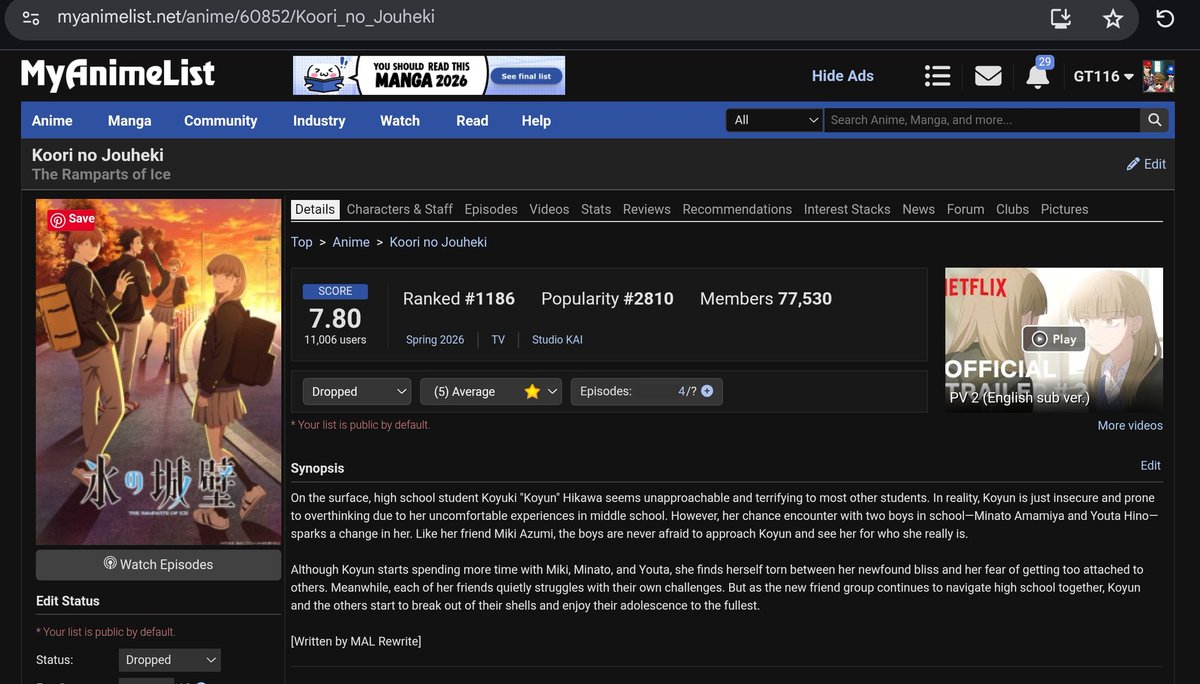
Task: Click the download page icon in browser toolbar
Action: pyautogui.click(x=1061, y=18)
